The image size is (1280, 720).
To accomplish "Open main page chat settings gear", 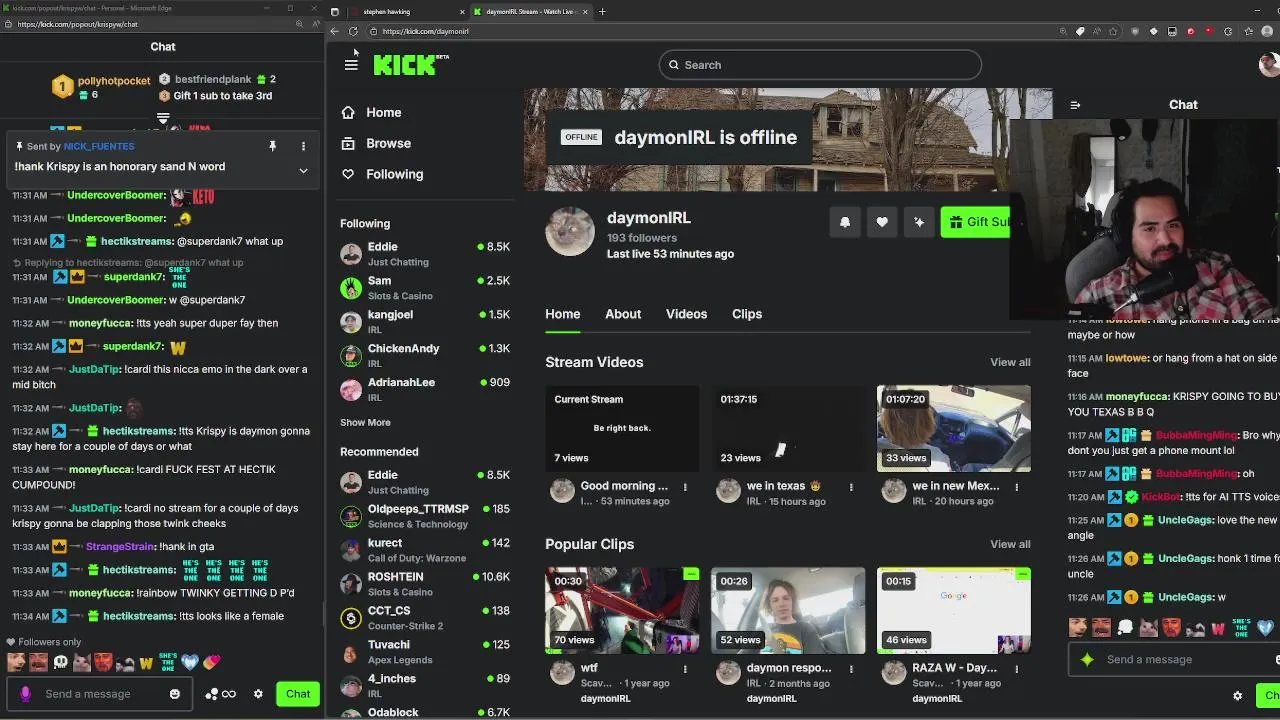I will coord(1237,696).
